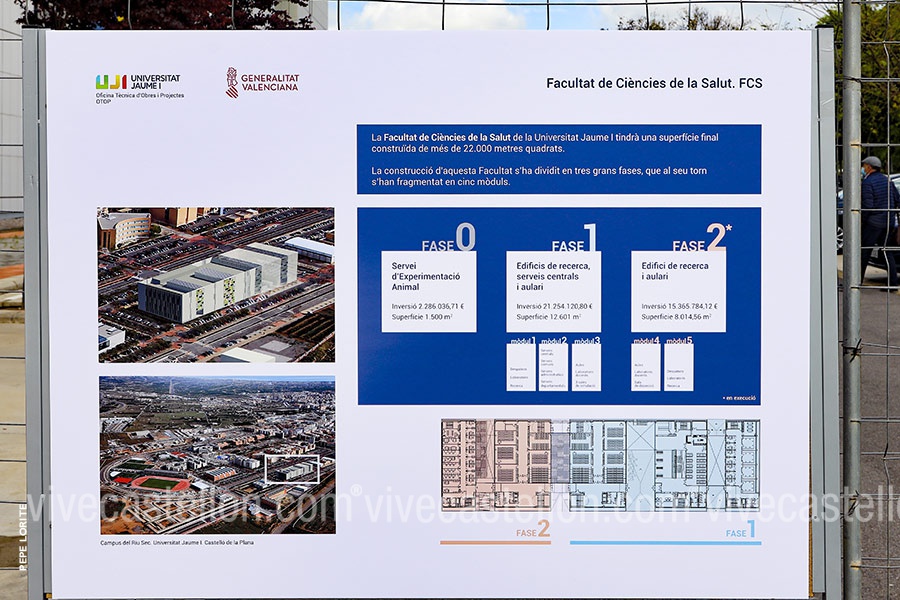The width and height of the screenshot is (900, 600).
Task: Select the 'Servei d'Experimentació Animal' text
Action: pyautogui.click(x=426, y=276)
